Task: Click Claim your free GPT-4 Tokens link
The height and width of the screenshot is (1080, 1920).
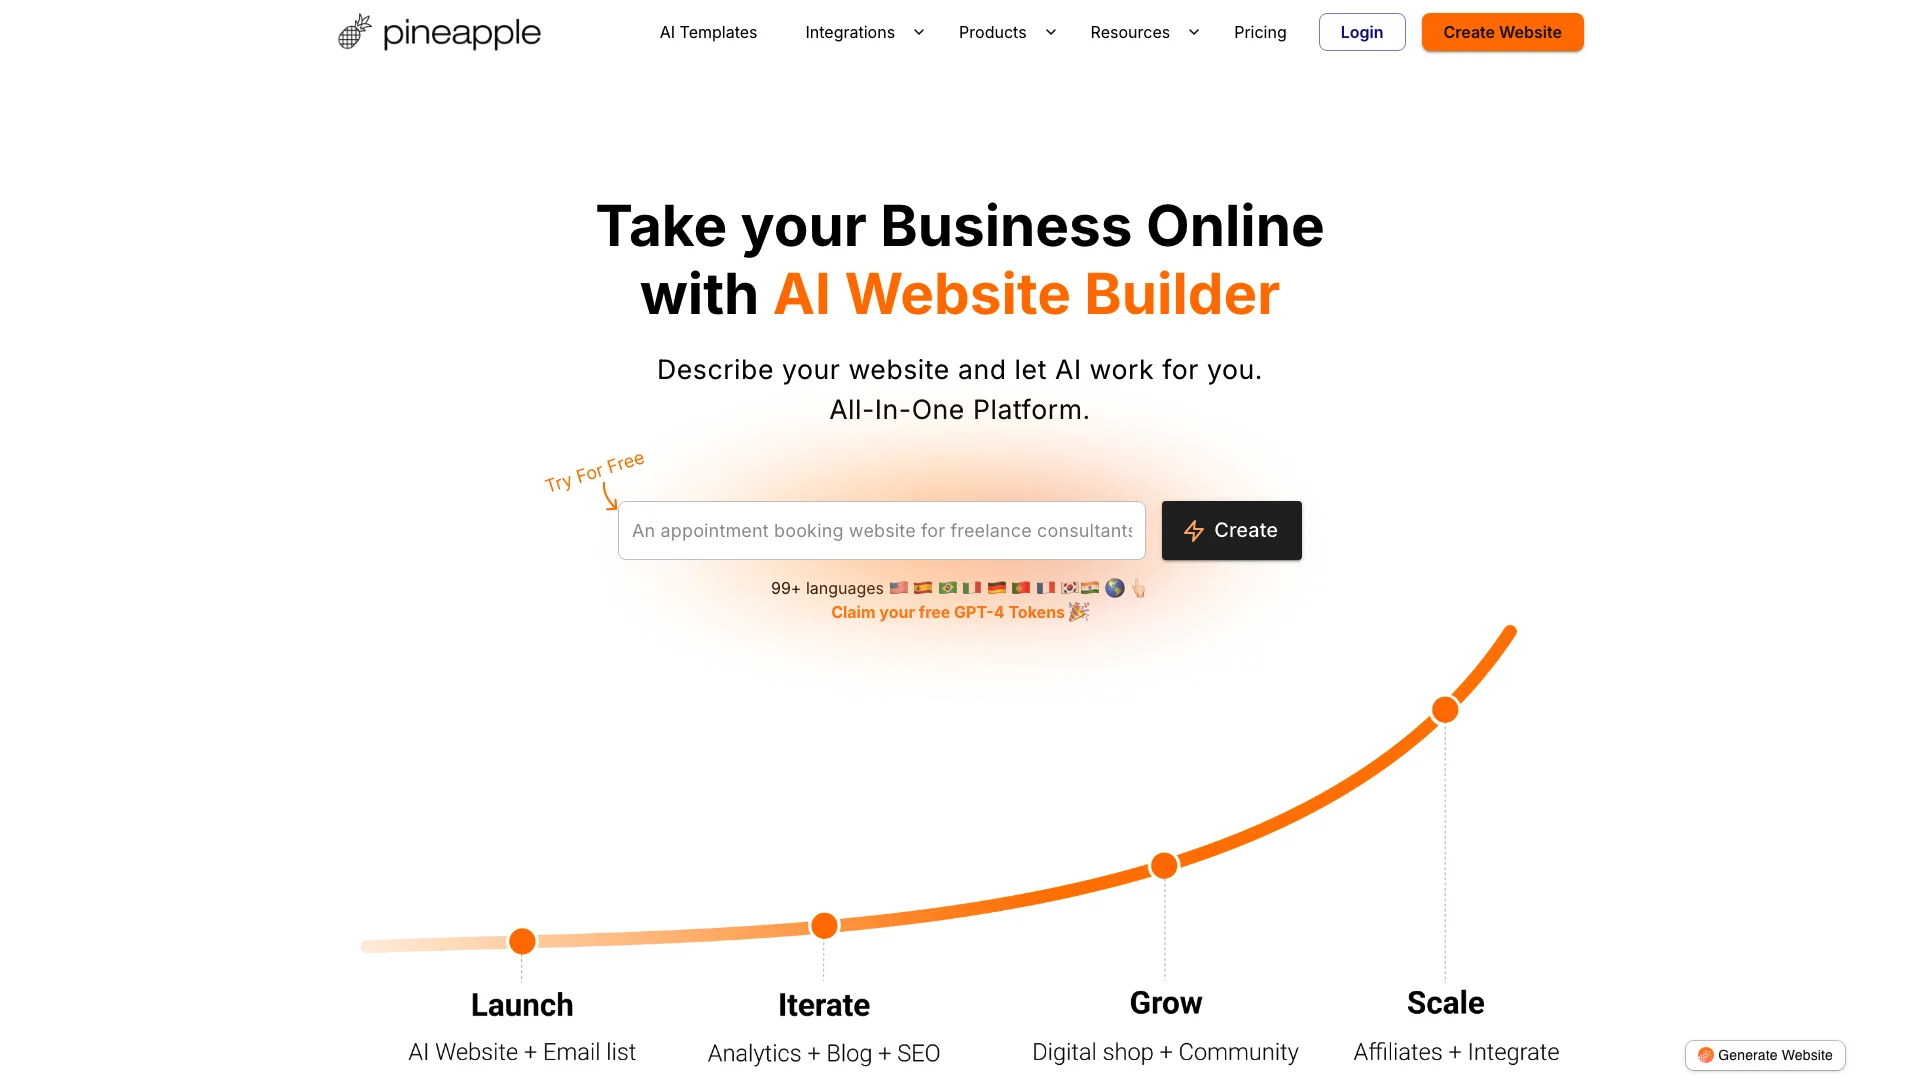Action: click(x=959, y=612)
